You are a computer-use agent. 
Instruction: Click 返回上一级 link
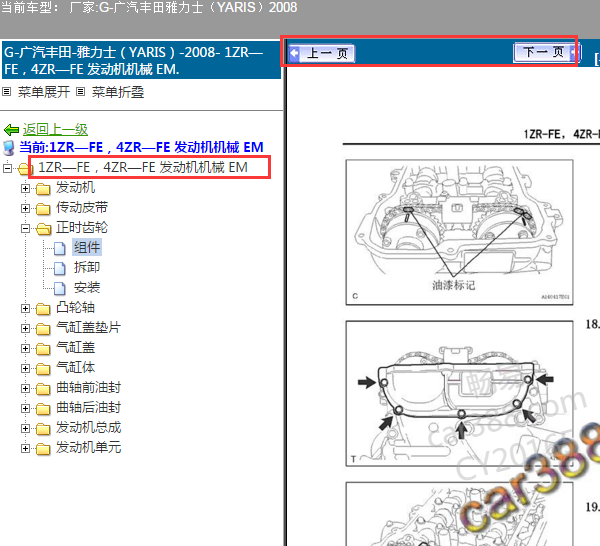[55, 130]
